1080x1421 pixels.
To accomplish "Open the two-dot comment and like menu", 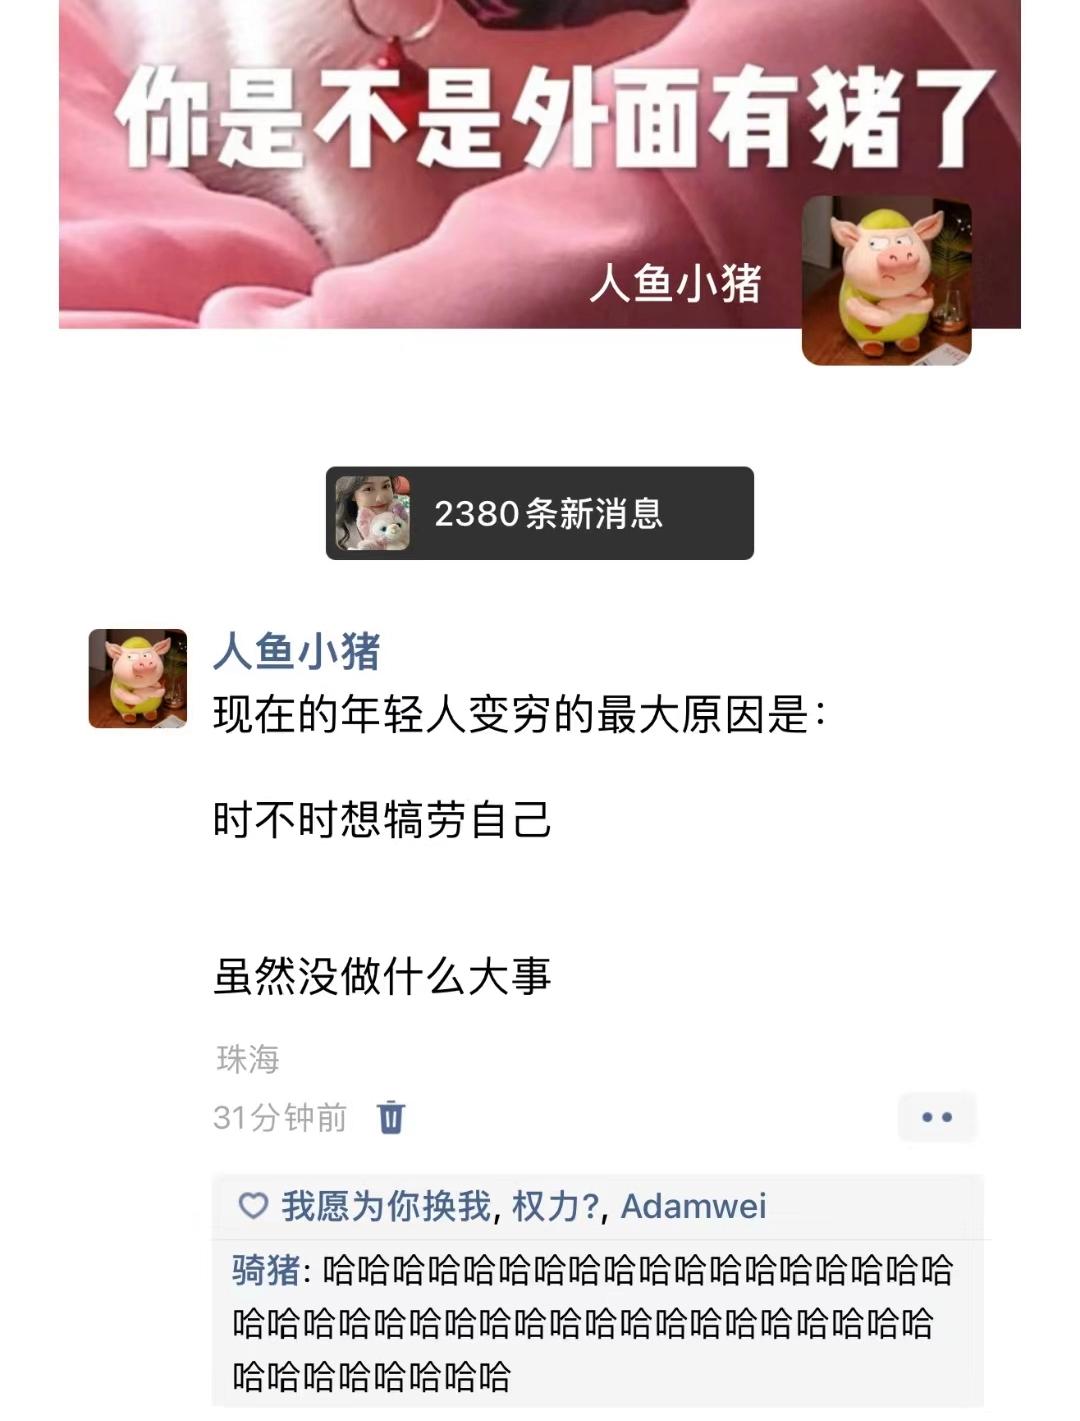I will (x=937, y=1117).
